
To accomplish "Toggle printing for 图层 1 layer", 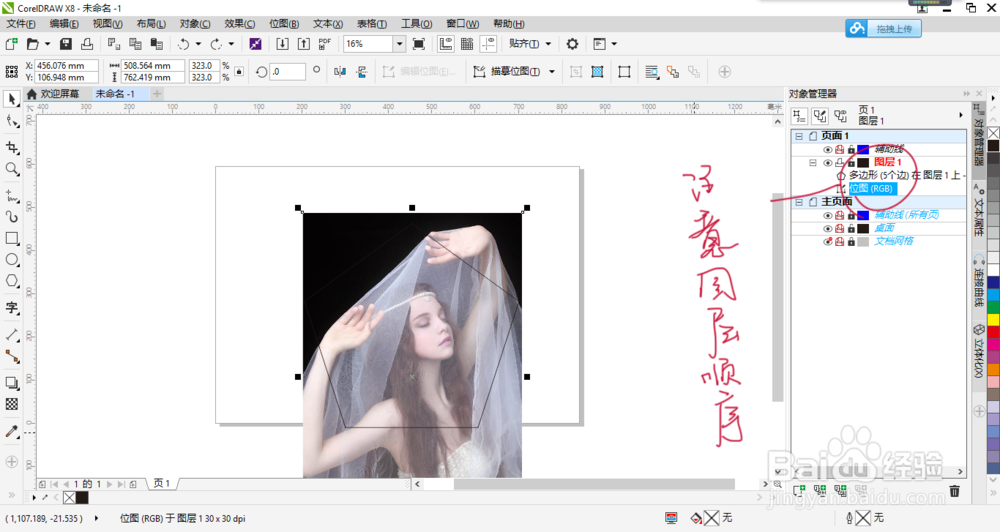I will tap(839, 163).
